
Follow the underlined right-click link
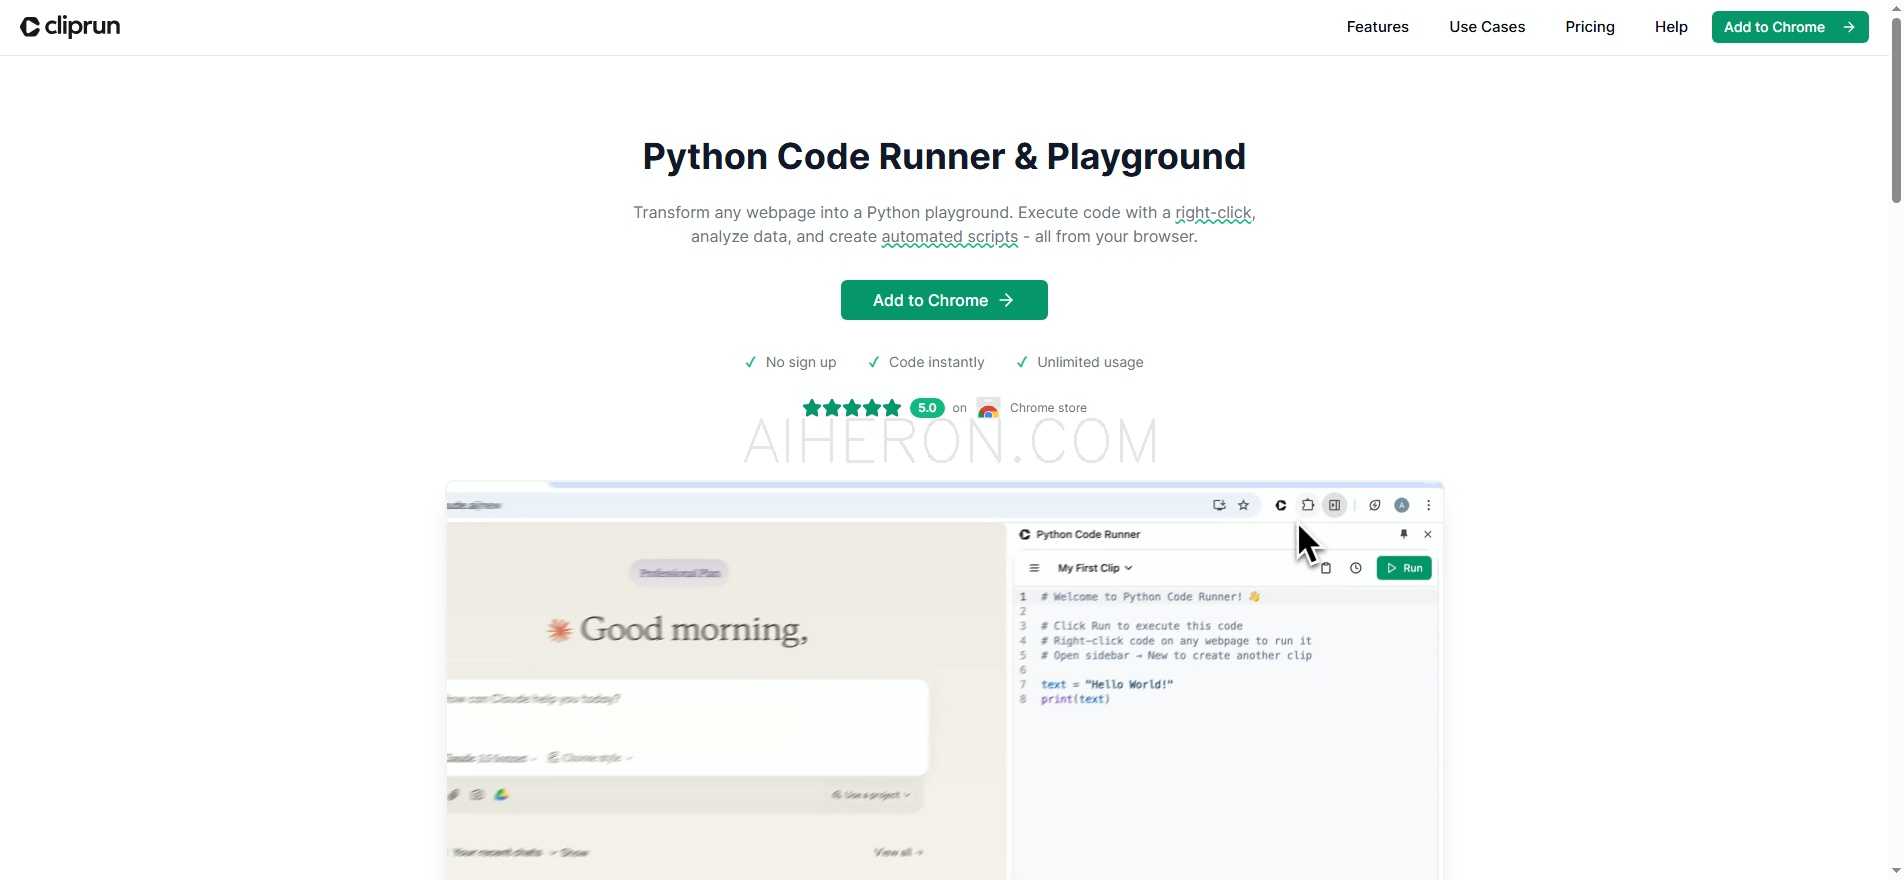(1213, 213)
